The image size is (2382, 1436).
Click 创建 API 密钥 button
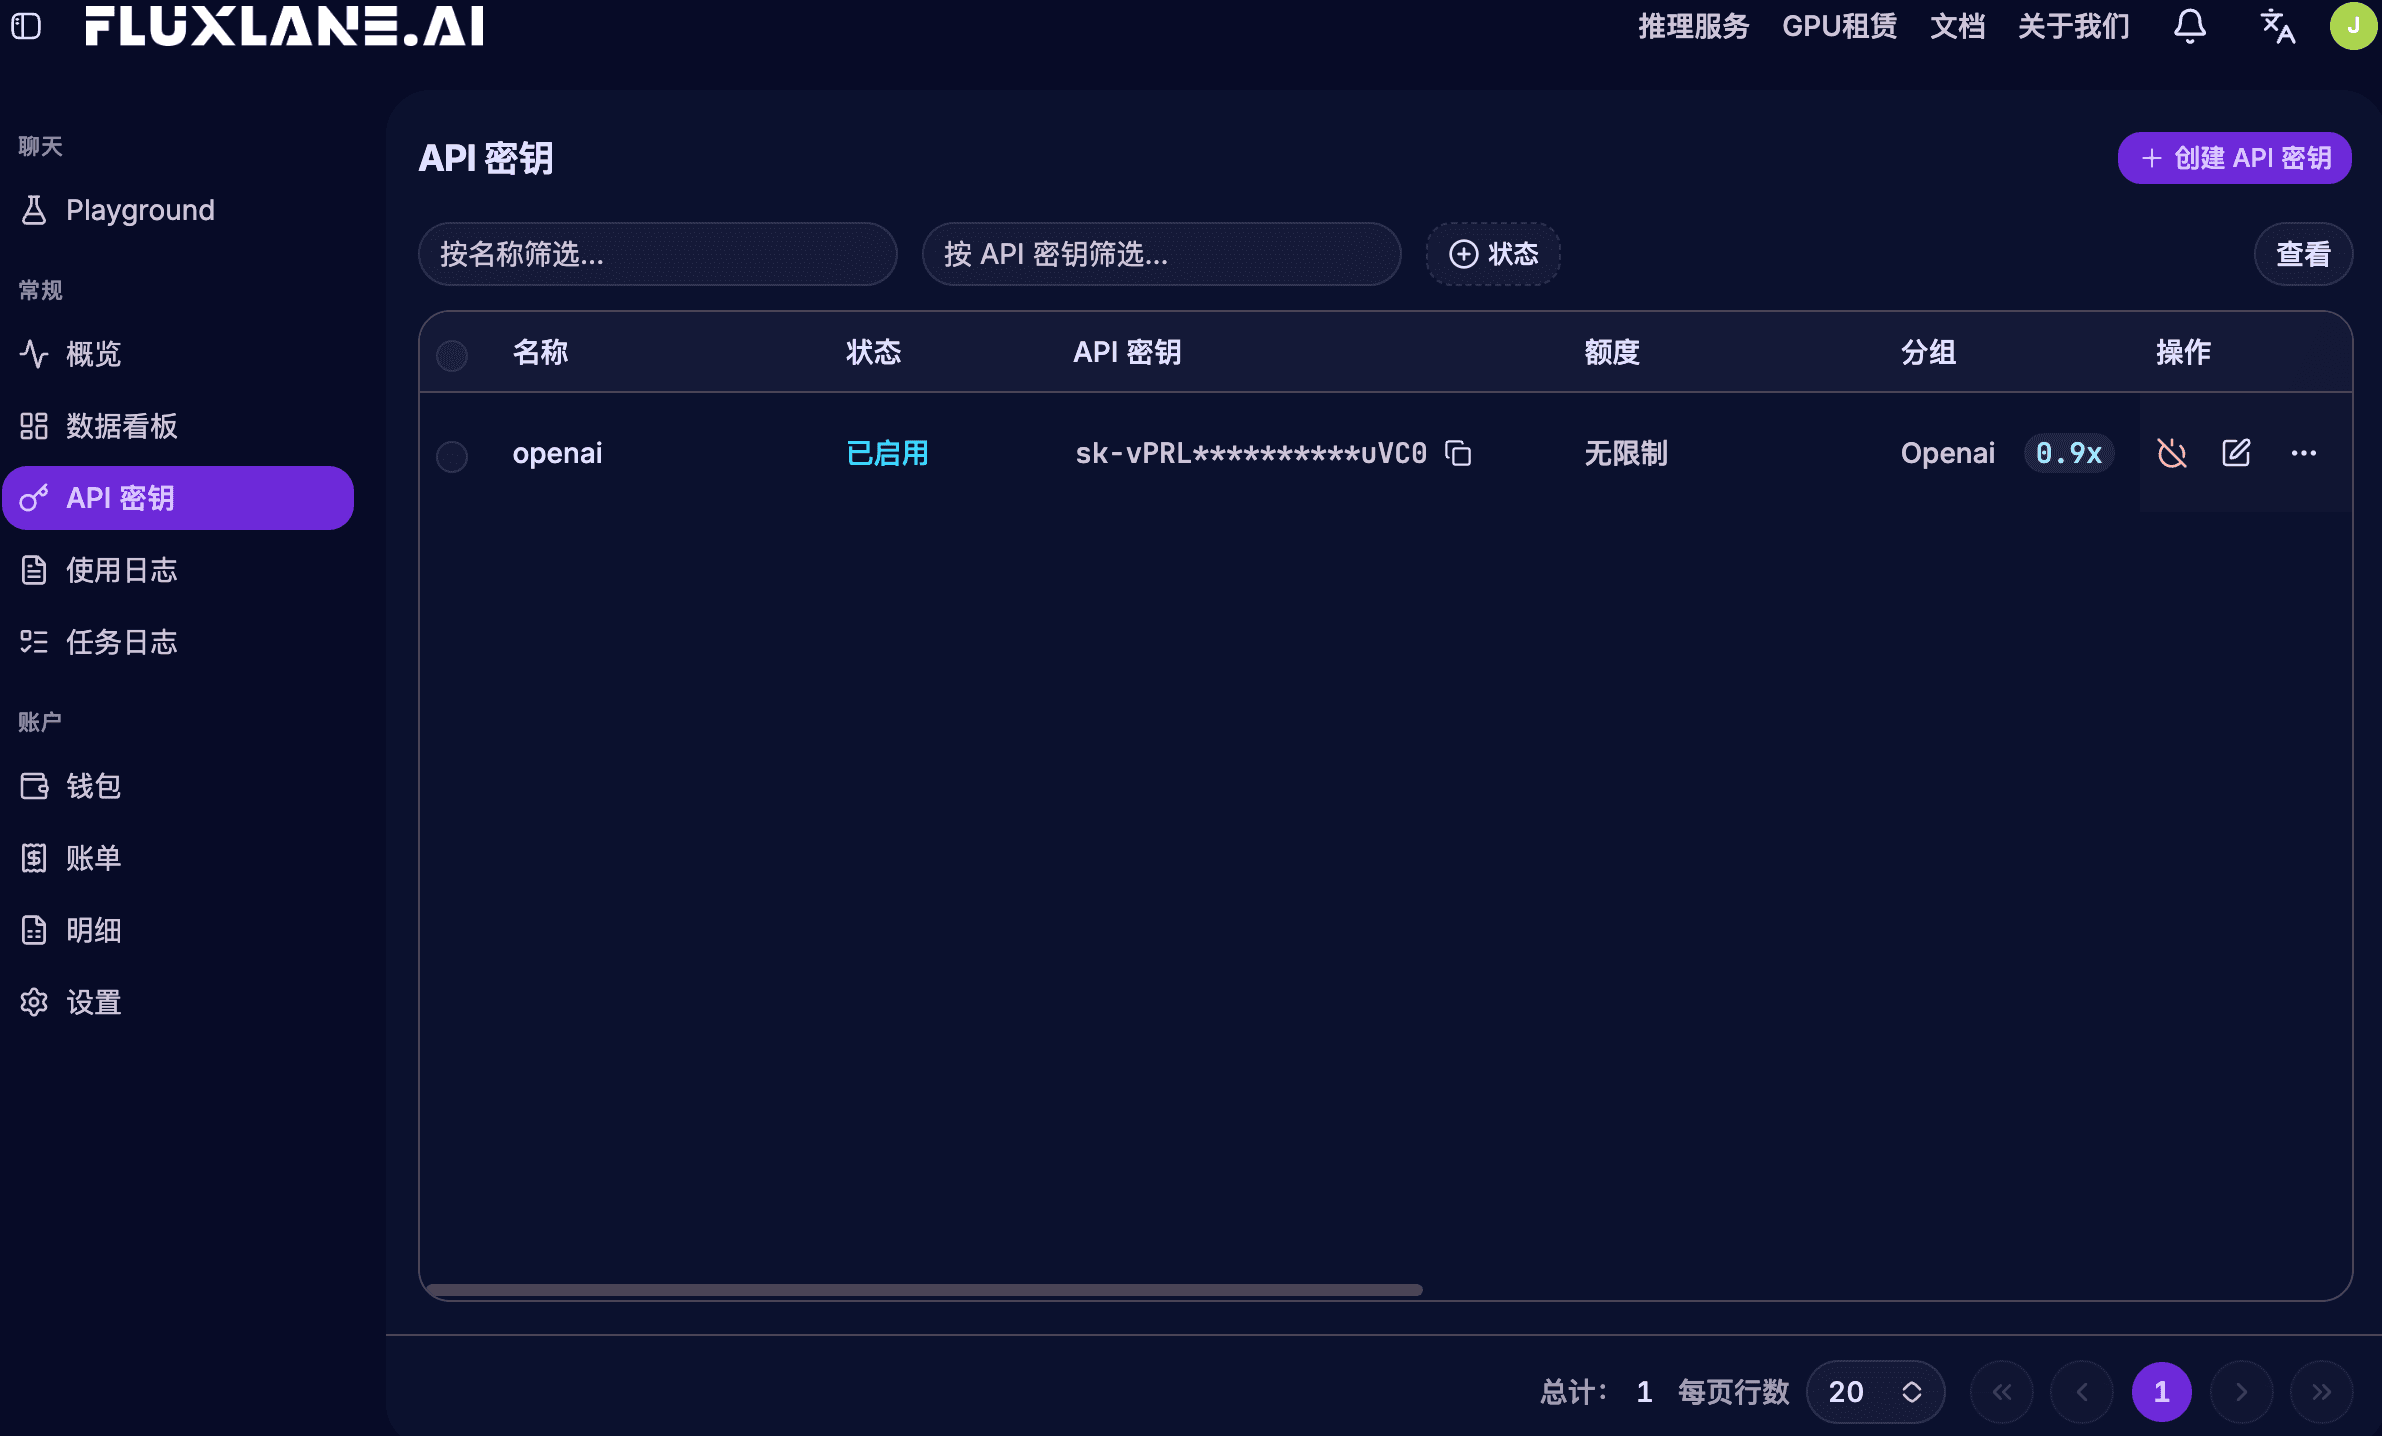2234,158
